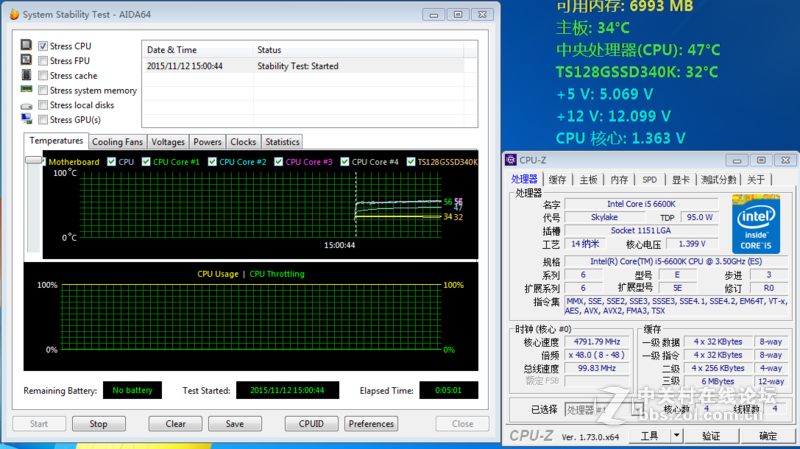Image resolution: width=800 pixels, height=449 pixels.
Task: Toggle CPU Core #1 graph checkbox
Action: [146, 162]
